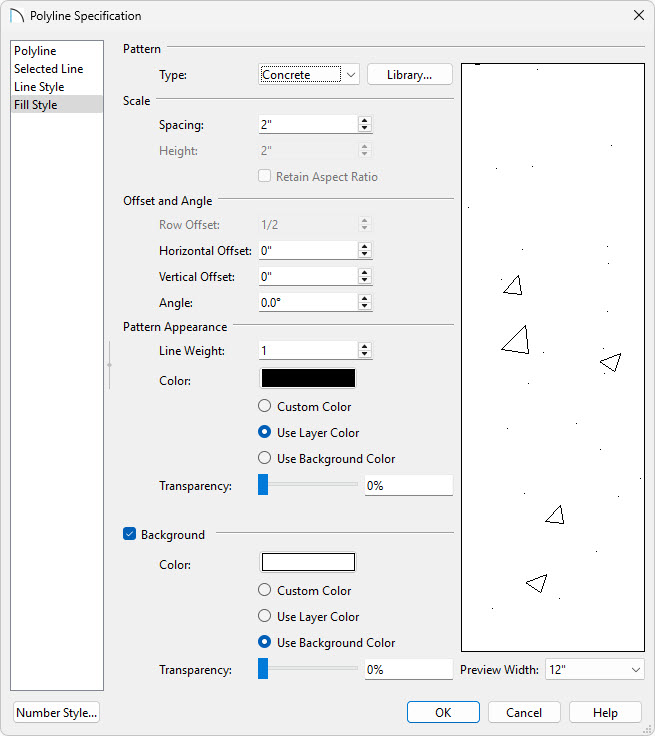This screenshot has height=736, width=655.
Task: Click the sidebar panel splitter handle
Action: (x=109, y=365)
